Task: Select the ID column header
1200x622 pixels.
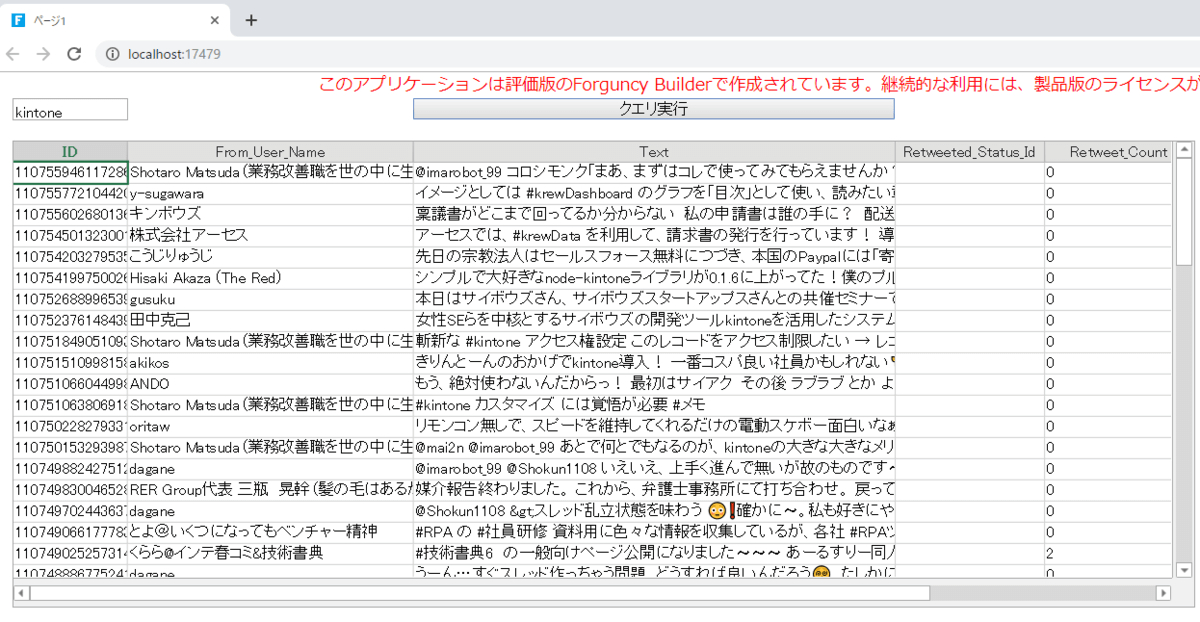Action: pos(70,152)
